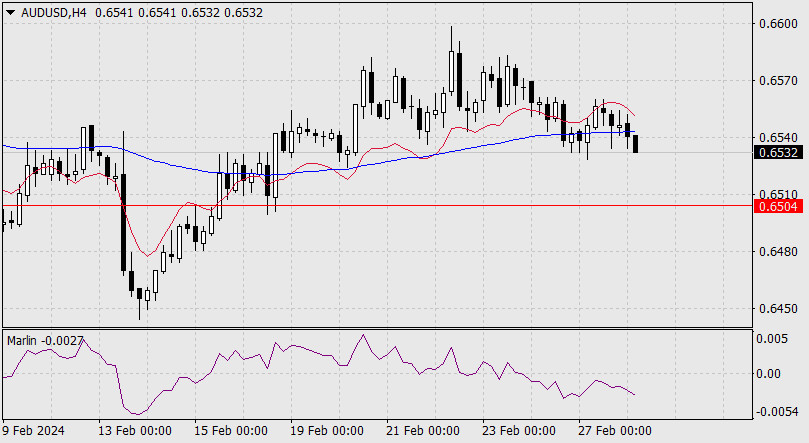Select the 0.6540 price axis label
Image resolution: width=809 pixels, height=443 pixels.
[778, 138]
